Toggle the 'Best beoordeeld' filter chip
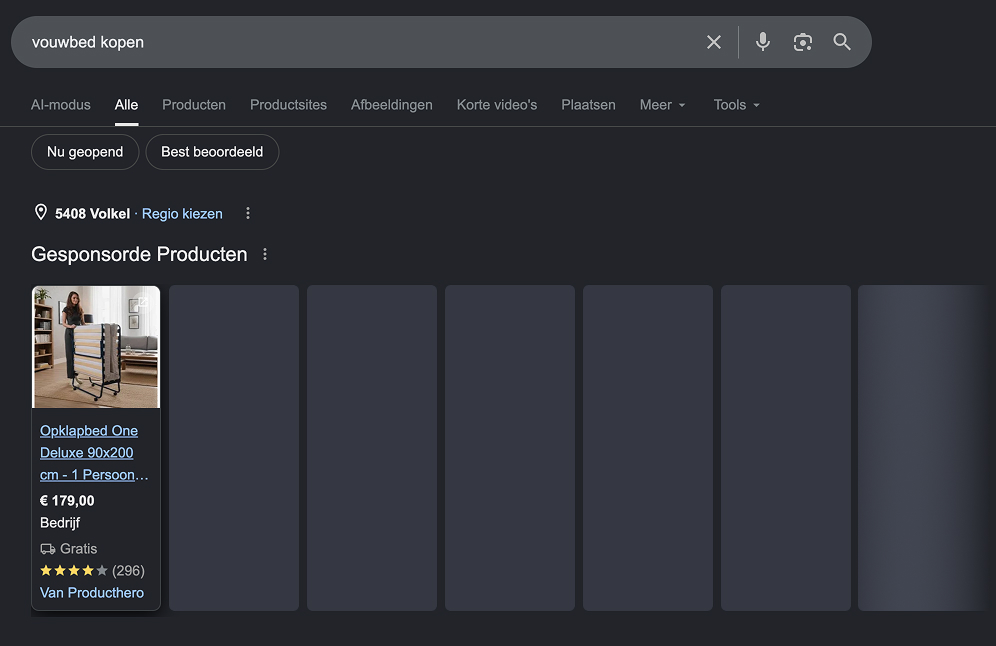 212,152
